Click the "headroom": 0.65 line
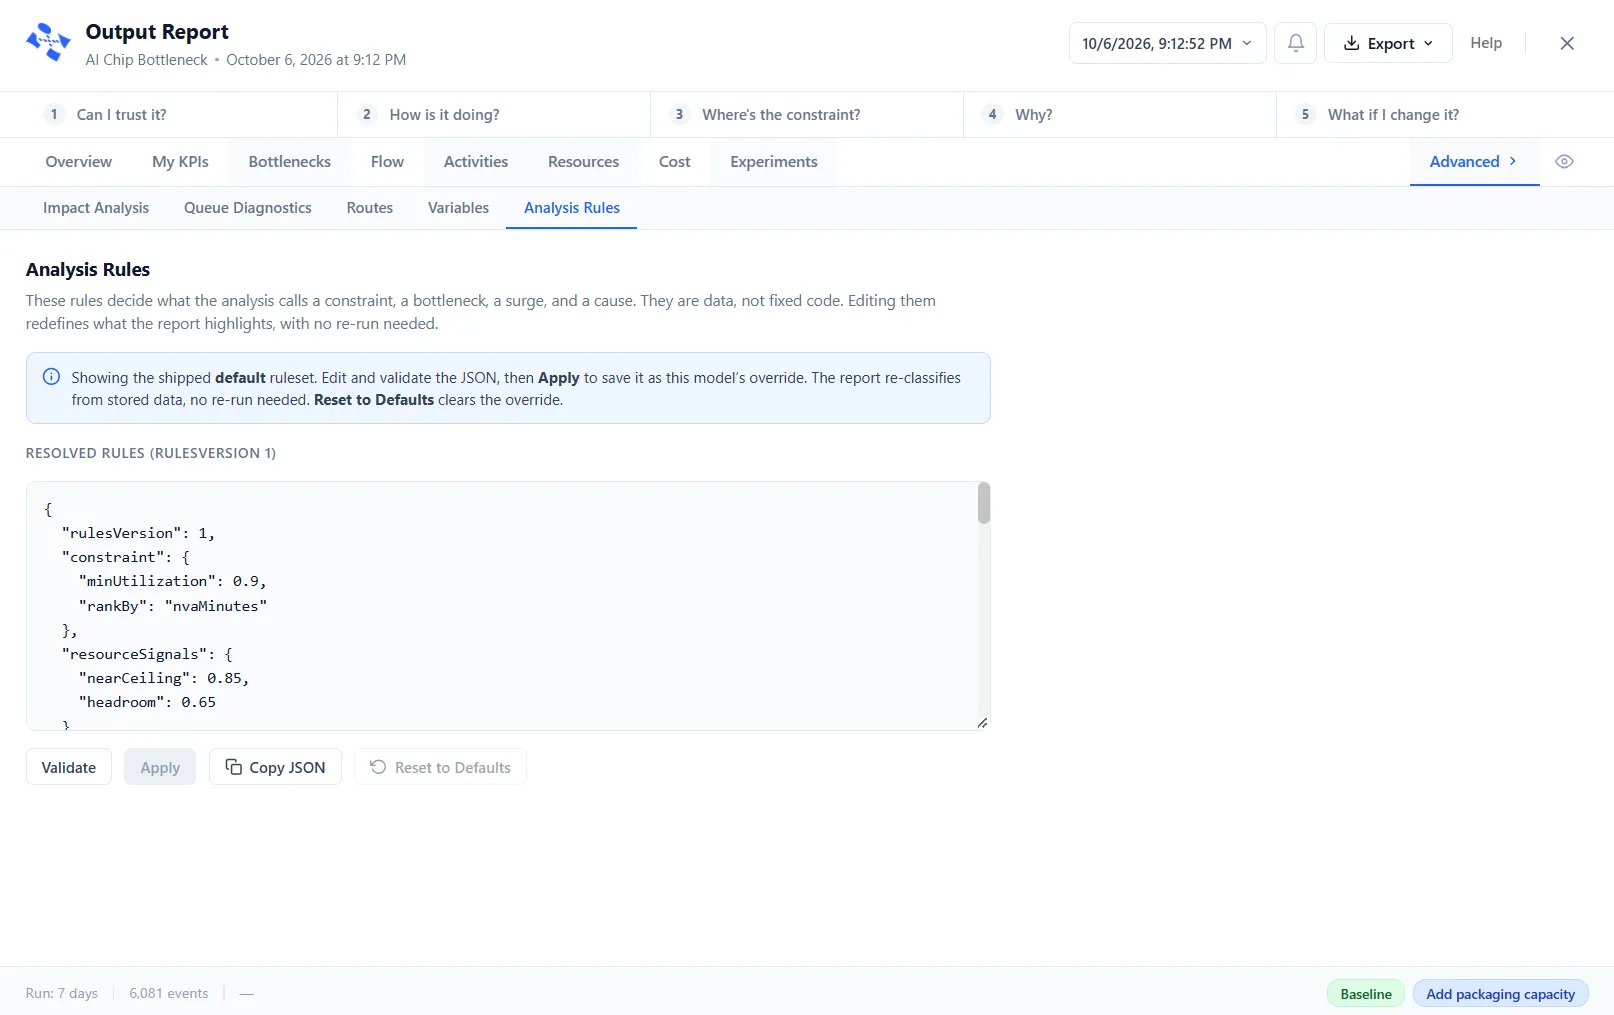Screen dimensions: 1614x1015 pyautogui.click(x=147, y=702)
